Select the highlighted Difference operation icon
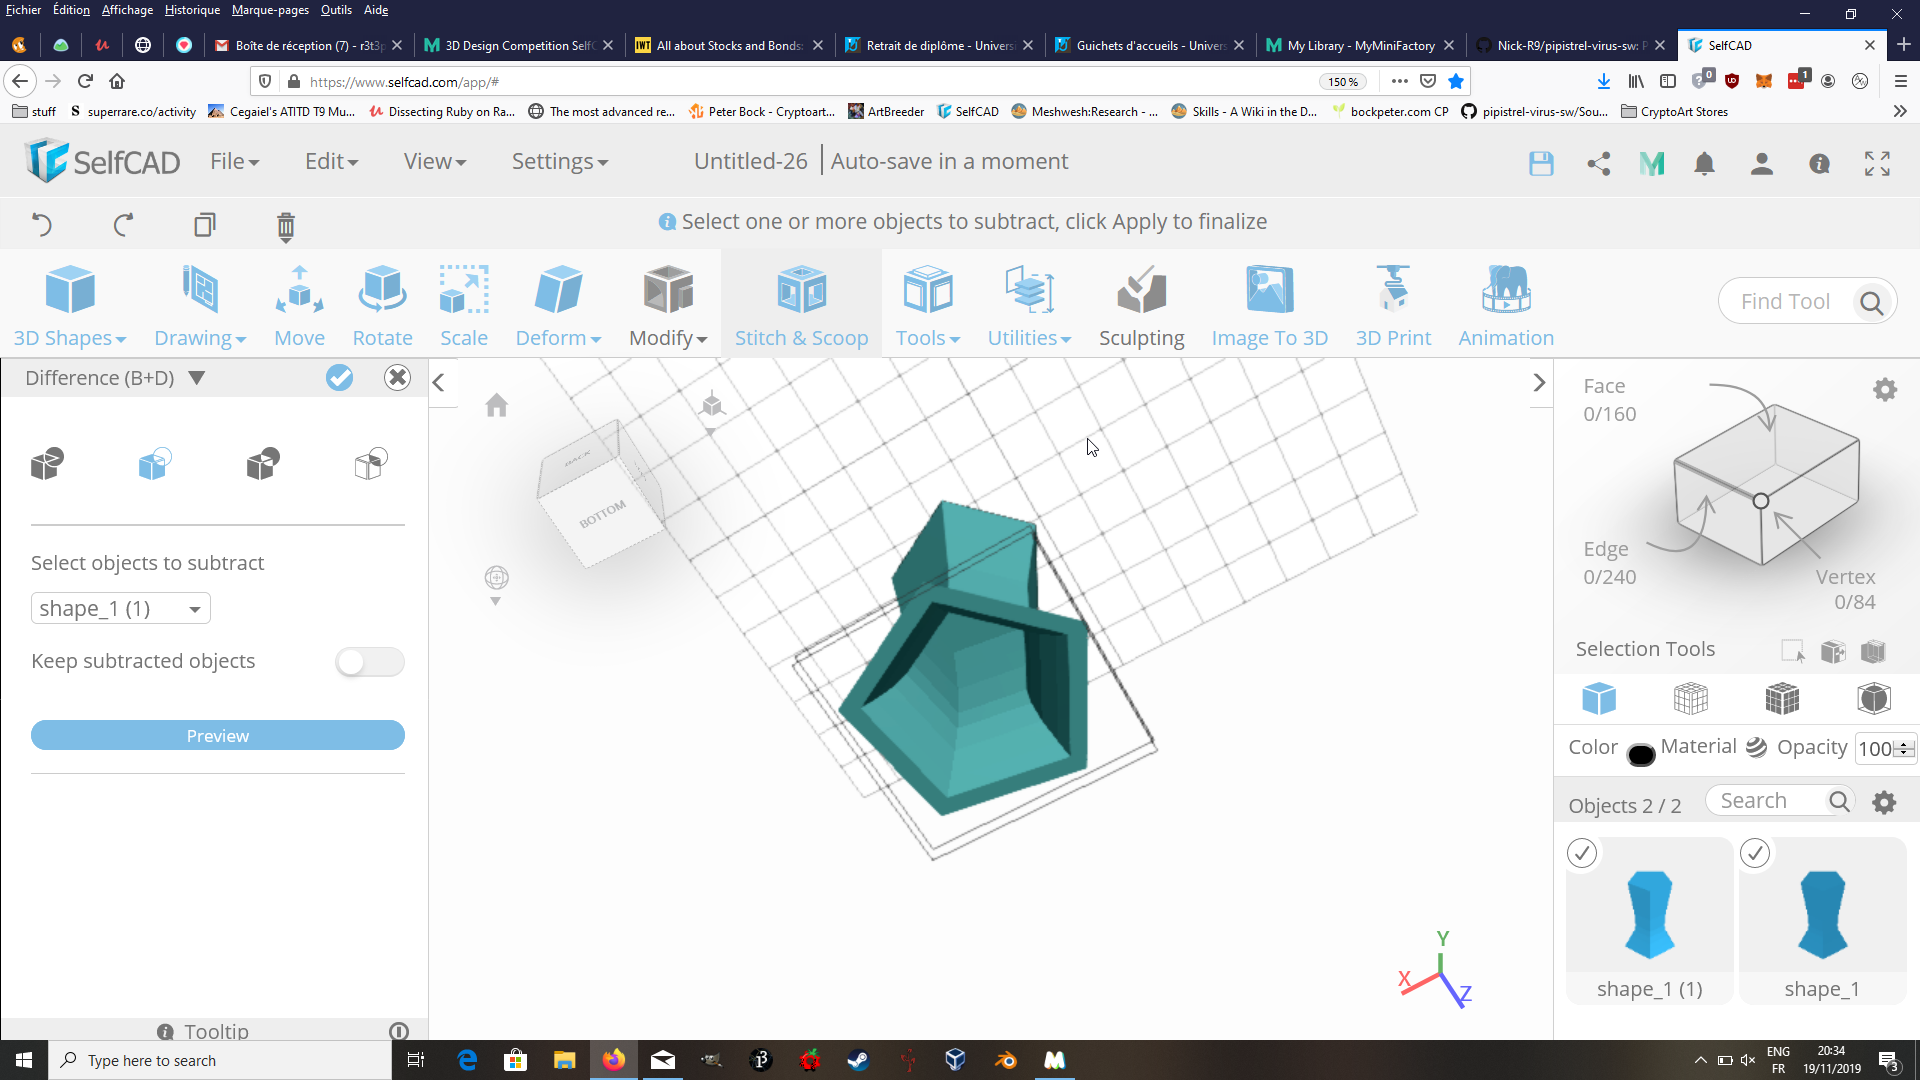This screenshot has height=1080, width=1920. [154, 463]
